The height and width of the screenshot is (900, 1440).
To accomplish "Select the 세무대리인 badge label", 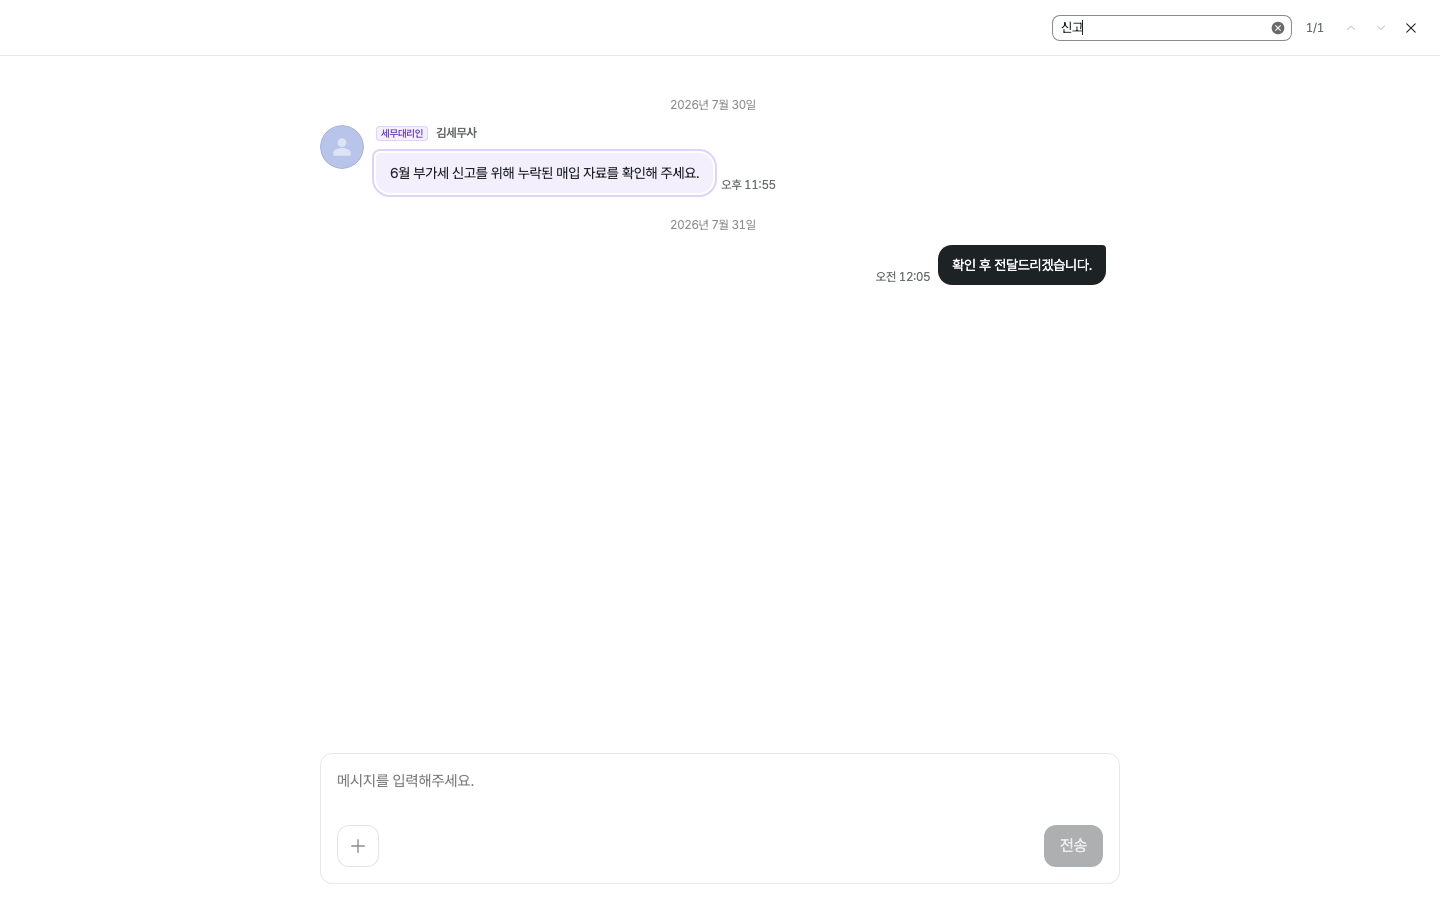I will pyautogui.click(x=402, y=133).
